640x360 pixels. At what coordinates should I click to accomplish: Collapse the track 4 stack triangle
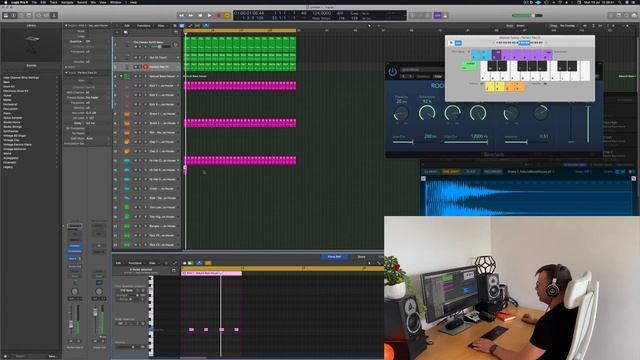pyautogui.click(x=121, y=76)
